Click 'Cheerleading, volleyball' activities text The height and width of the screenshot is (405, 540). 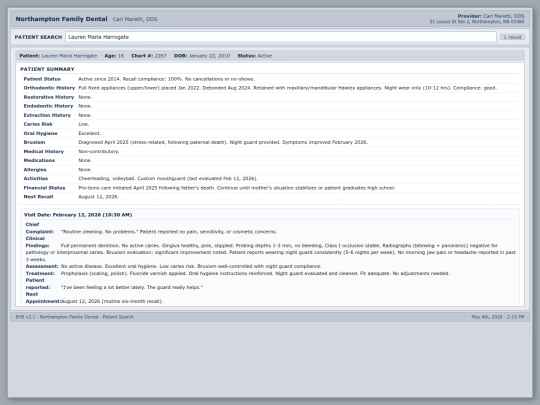[168, 178]
